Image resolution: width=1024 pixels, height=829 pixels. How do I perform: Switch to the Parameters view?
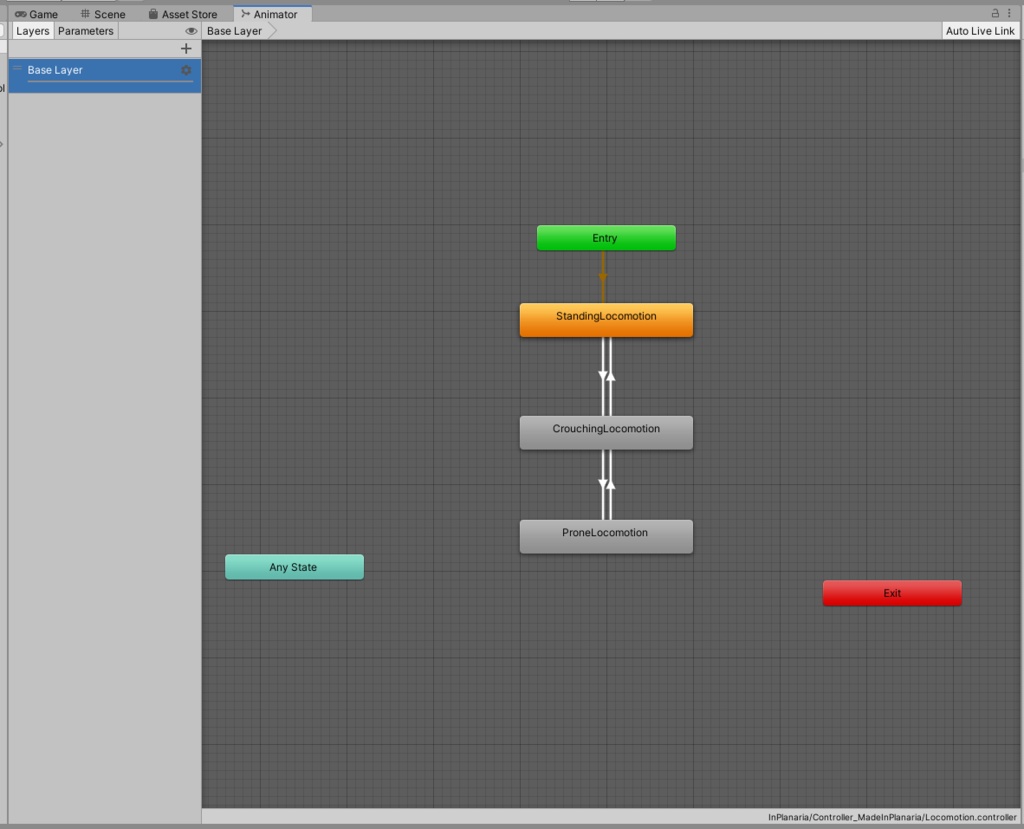[85, 31]
